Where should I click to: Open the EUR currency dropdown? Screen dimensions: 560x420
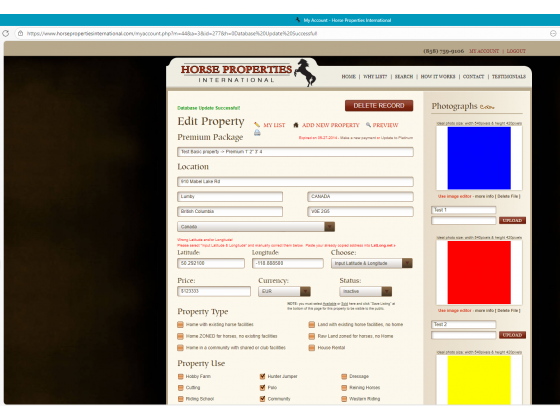284,291
